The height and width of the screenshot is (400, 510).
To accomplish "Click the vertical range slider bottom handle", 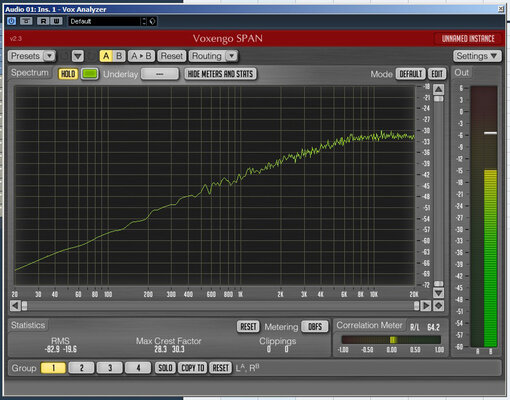I will (438, 284).
